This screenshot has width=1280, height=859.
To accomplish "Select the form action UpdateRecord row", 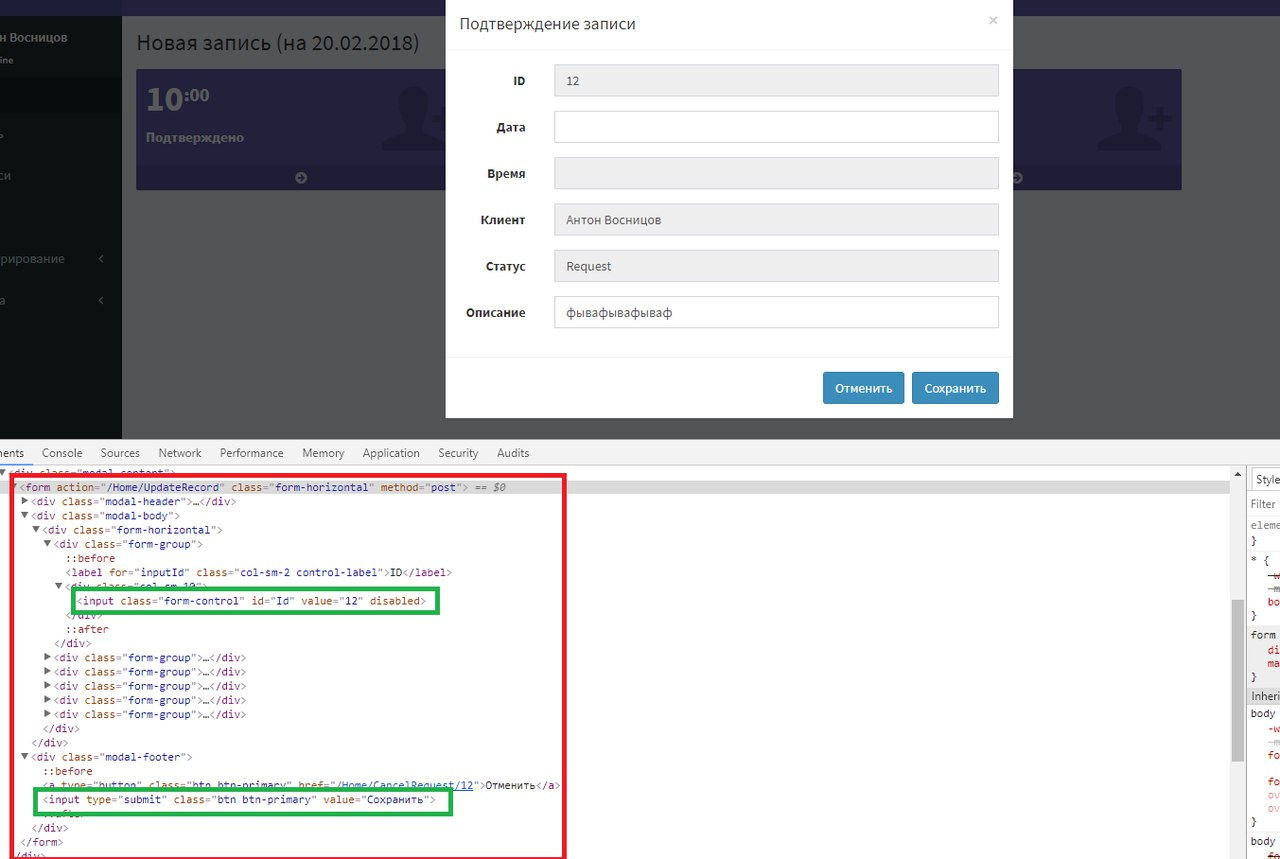I will point(614,487).
